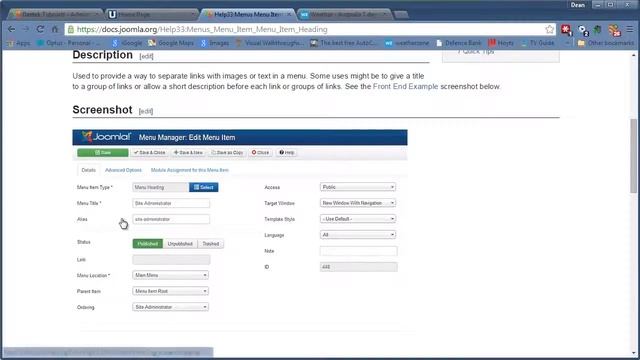Follow the Front End Example link

405,87
